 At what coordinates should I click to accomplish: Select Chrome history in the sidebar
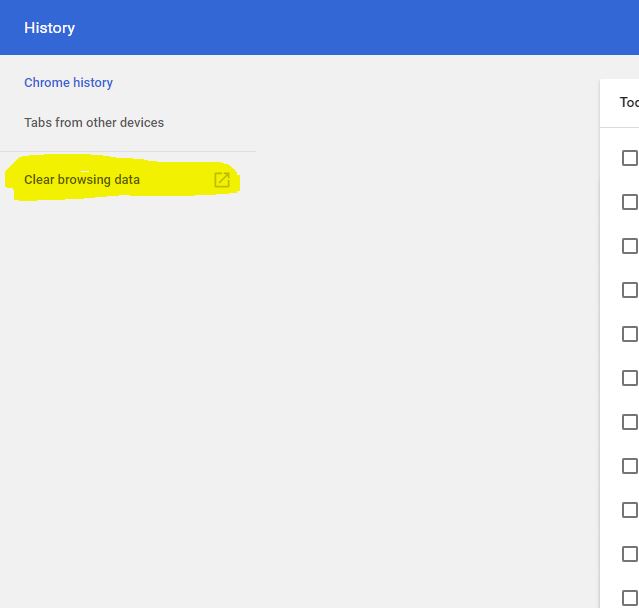(x=68, y=83)
